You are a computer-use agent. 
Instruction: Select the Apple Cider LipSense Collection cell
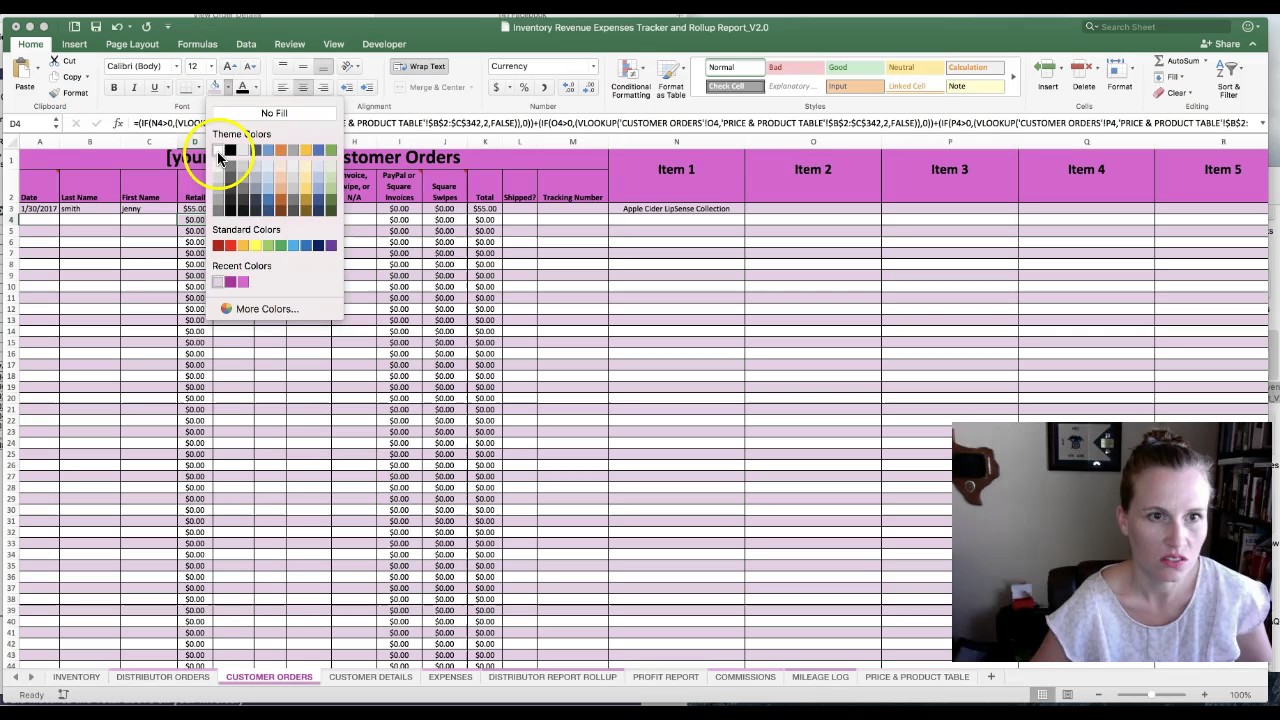[x=676, y=209]
